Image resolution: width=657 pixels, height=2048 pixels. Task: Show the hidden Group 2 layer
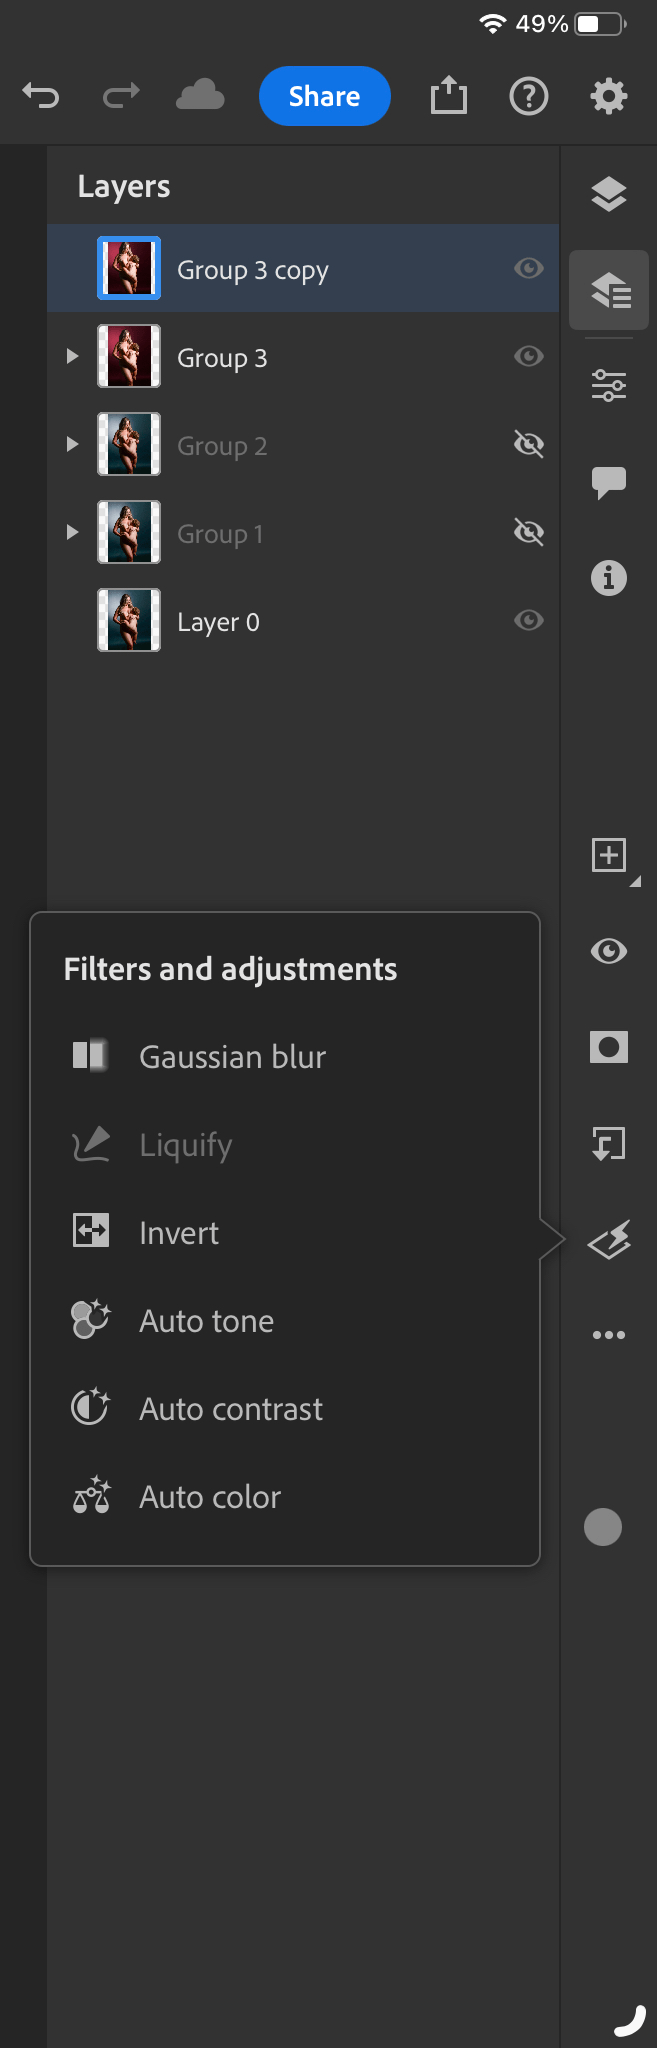click(528, 444)
